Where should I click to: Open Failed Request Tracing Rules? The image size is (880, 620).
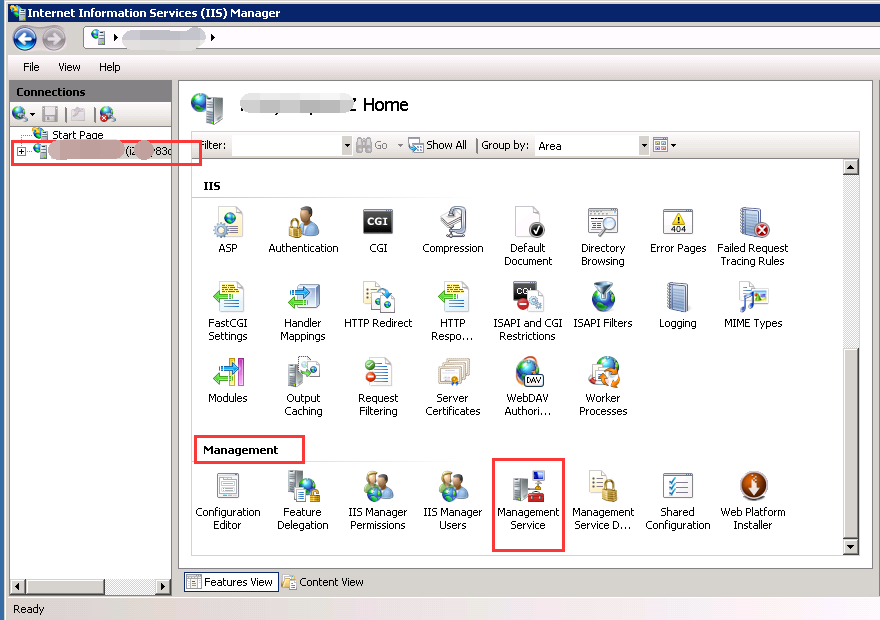click(753, 236)
